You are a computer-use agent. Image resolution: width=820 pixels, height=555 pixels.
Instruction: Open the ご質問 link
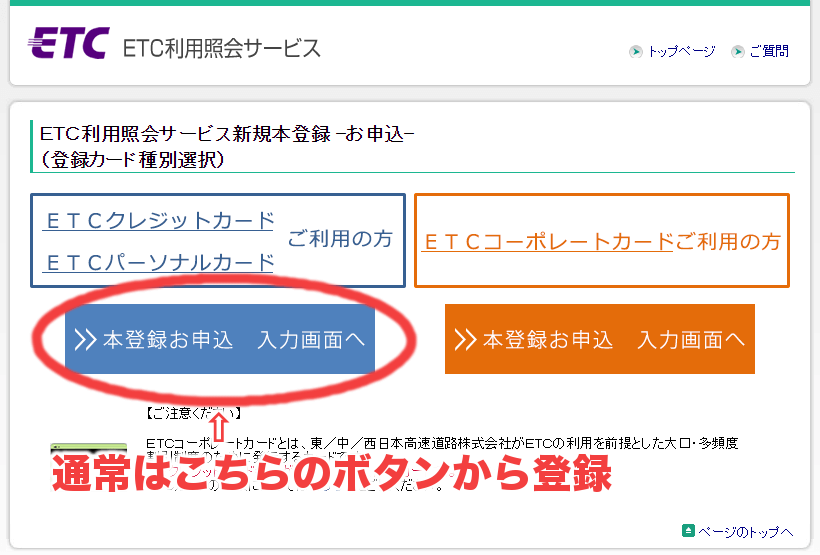769,51
